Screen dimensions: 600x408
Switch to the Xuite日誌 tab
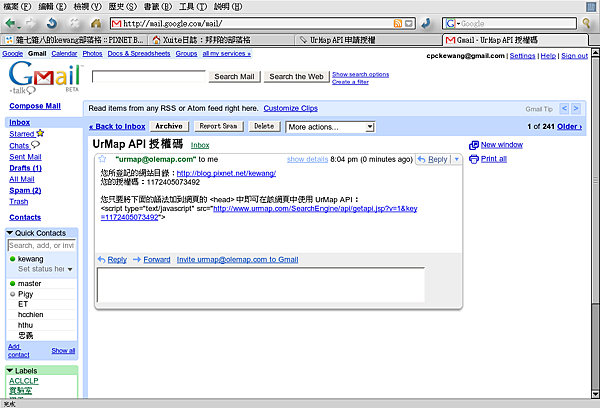[221, 40]
